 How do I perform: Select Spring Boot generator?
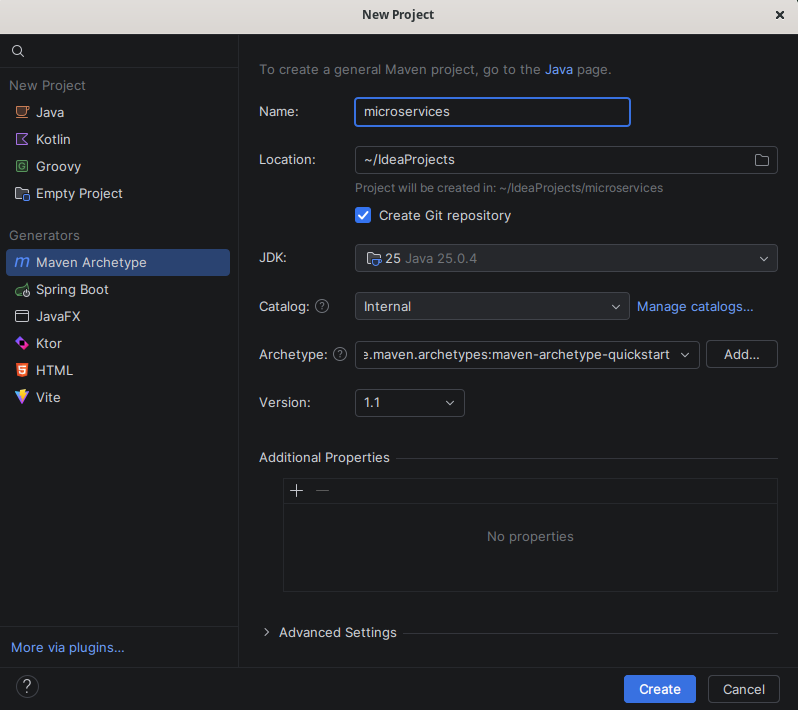click(x=118, y=290)
